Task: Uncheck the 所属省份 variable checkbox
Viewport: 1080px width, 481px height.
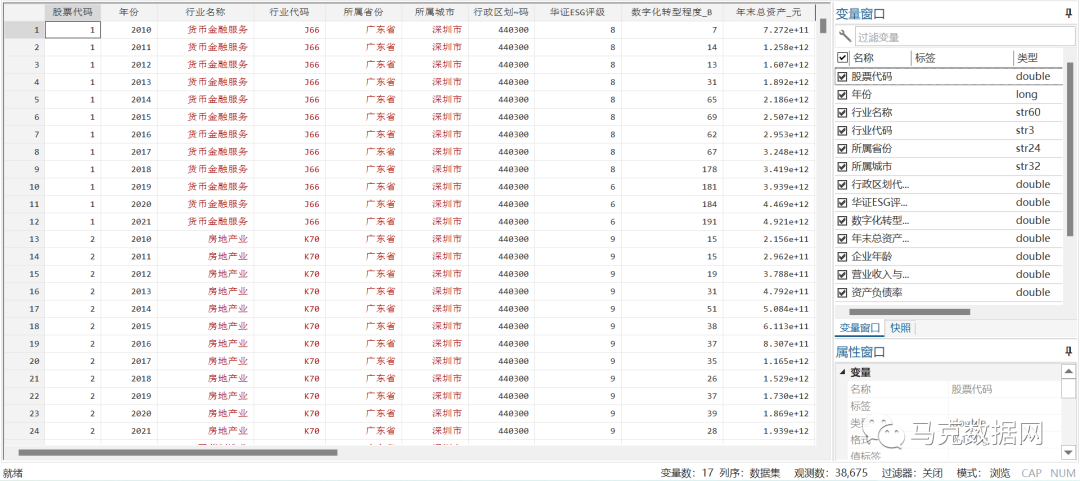Action: [842, 148]
